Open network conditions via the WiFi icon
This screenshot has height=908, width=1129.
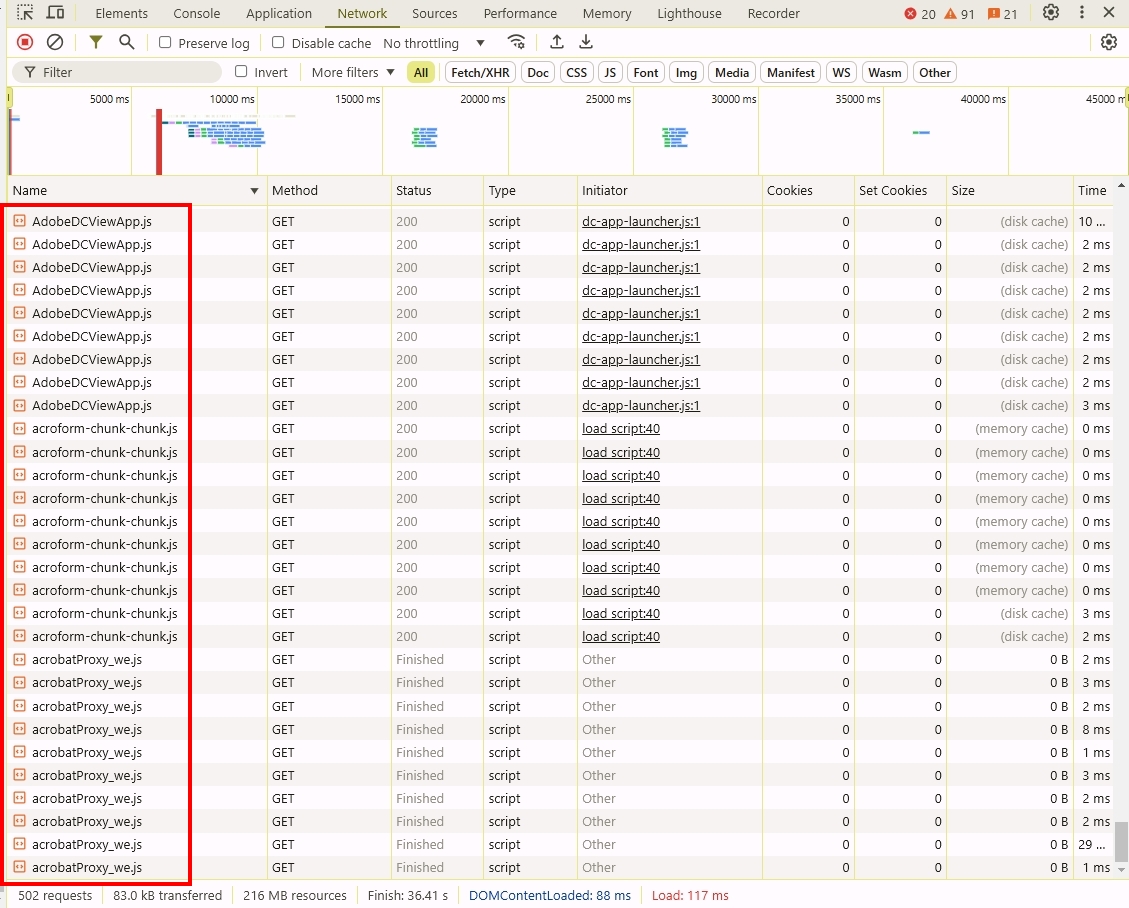[x=517, y=42]
